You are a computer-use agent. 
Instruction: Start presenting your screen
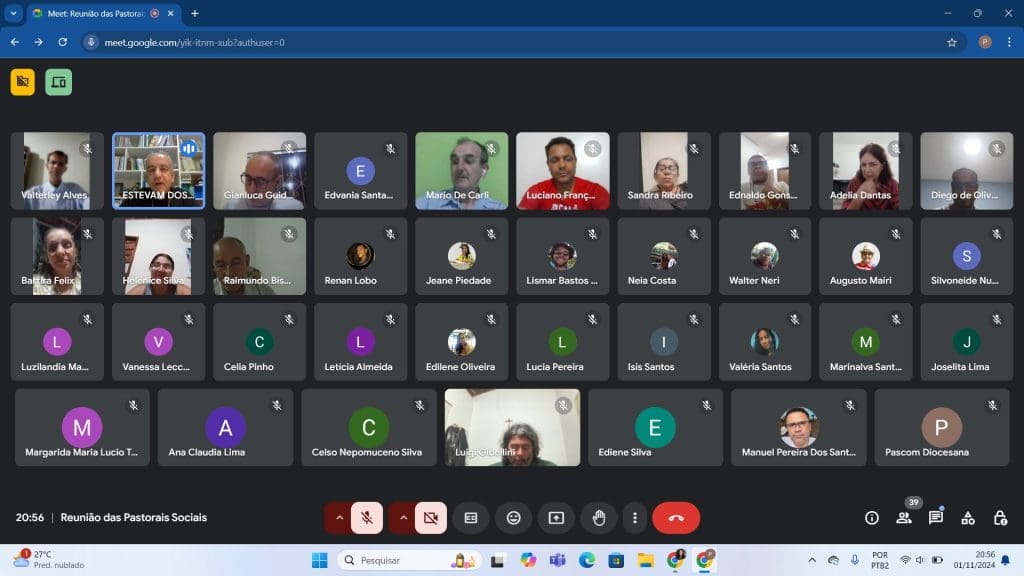pos(556,518)
